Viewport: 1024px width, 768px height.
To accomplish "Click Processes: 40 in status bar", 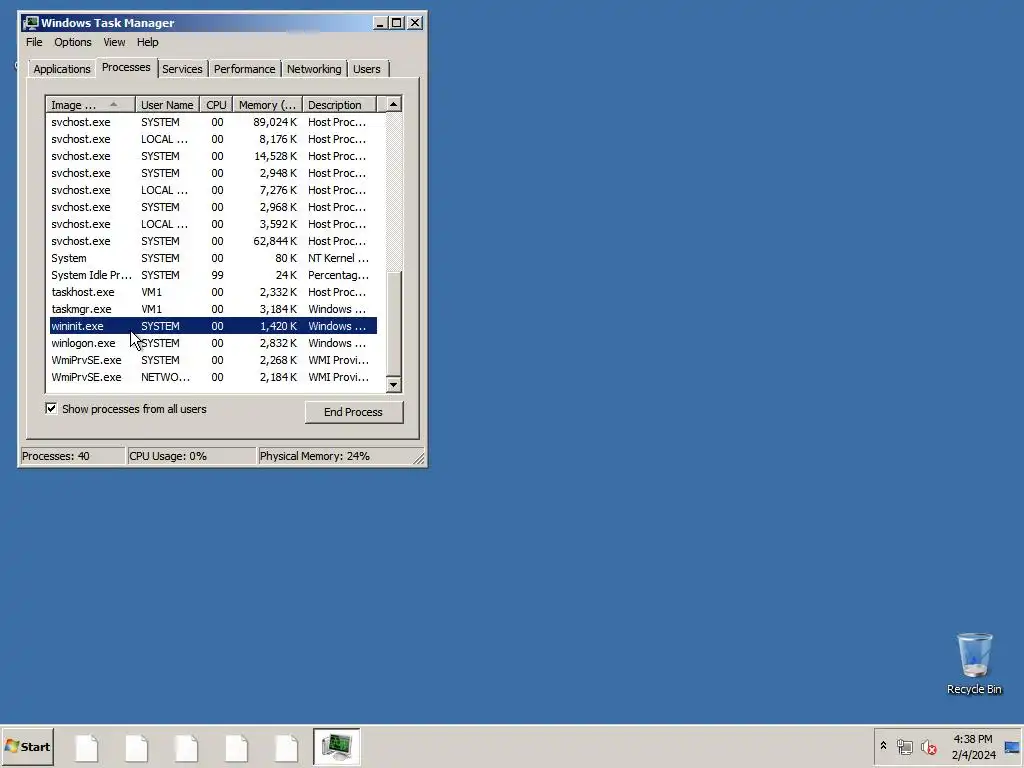I will tap(72, 456).
